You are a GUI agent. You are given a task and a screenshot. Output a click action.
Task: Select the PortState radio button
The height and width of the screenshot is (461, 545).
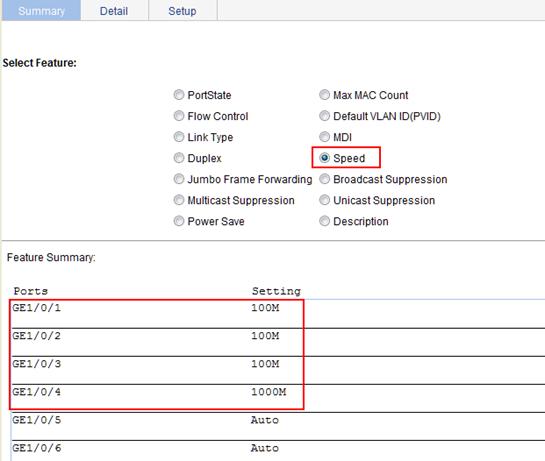coord(179,95)
